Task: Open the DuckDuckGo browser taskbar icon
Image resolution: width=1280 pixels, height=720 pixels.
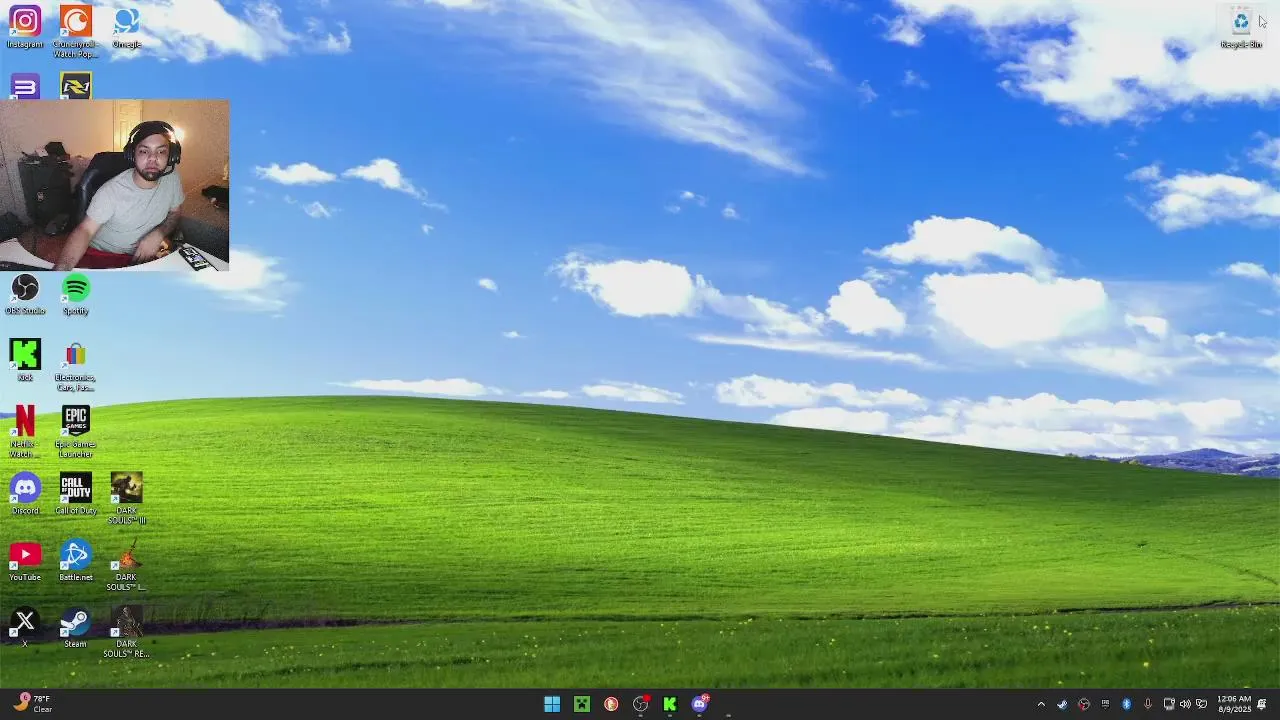Action: click(x=611, y=704)
